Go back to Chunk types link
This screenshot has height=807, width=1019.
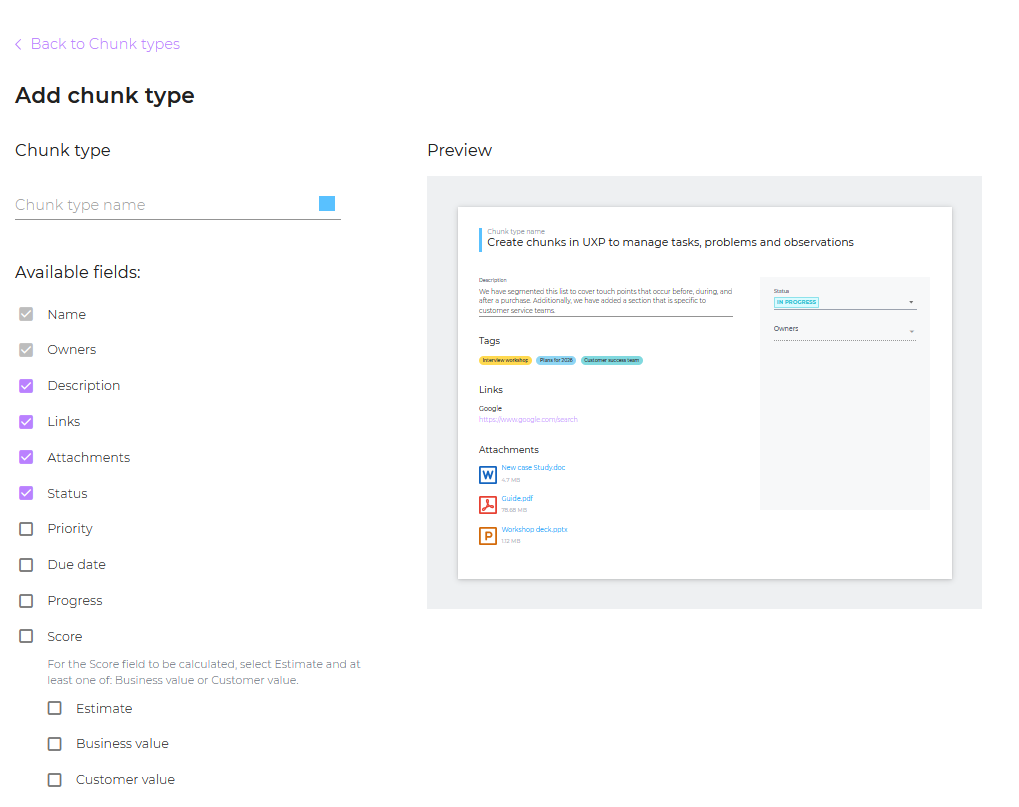click(x=105, y=44)
